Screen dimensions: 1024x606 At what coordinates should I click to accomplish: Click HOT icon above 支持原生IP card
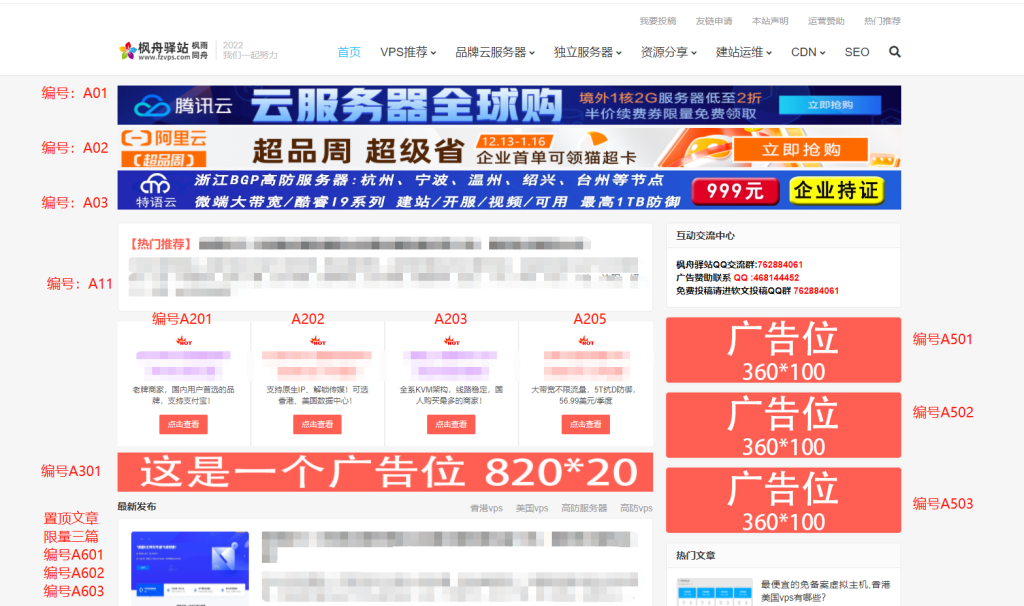(317, 340)
